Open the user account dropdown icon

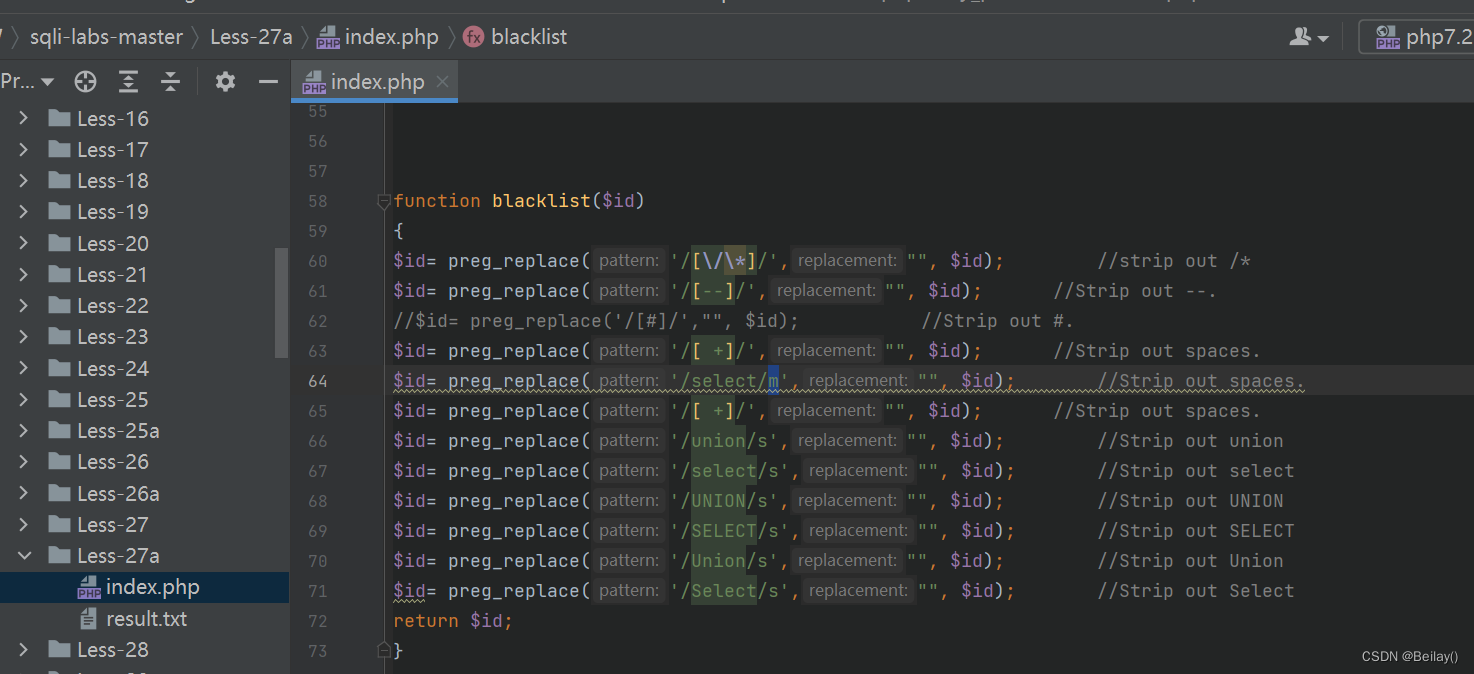(x=1309, y=37)
